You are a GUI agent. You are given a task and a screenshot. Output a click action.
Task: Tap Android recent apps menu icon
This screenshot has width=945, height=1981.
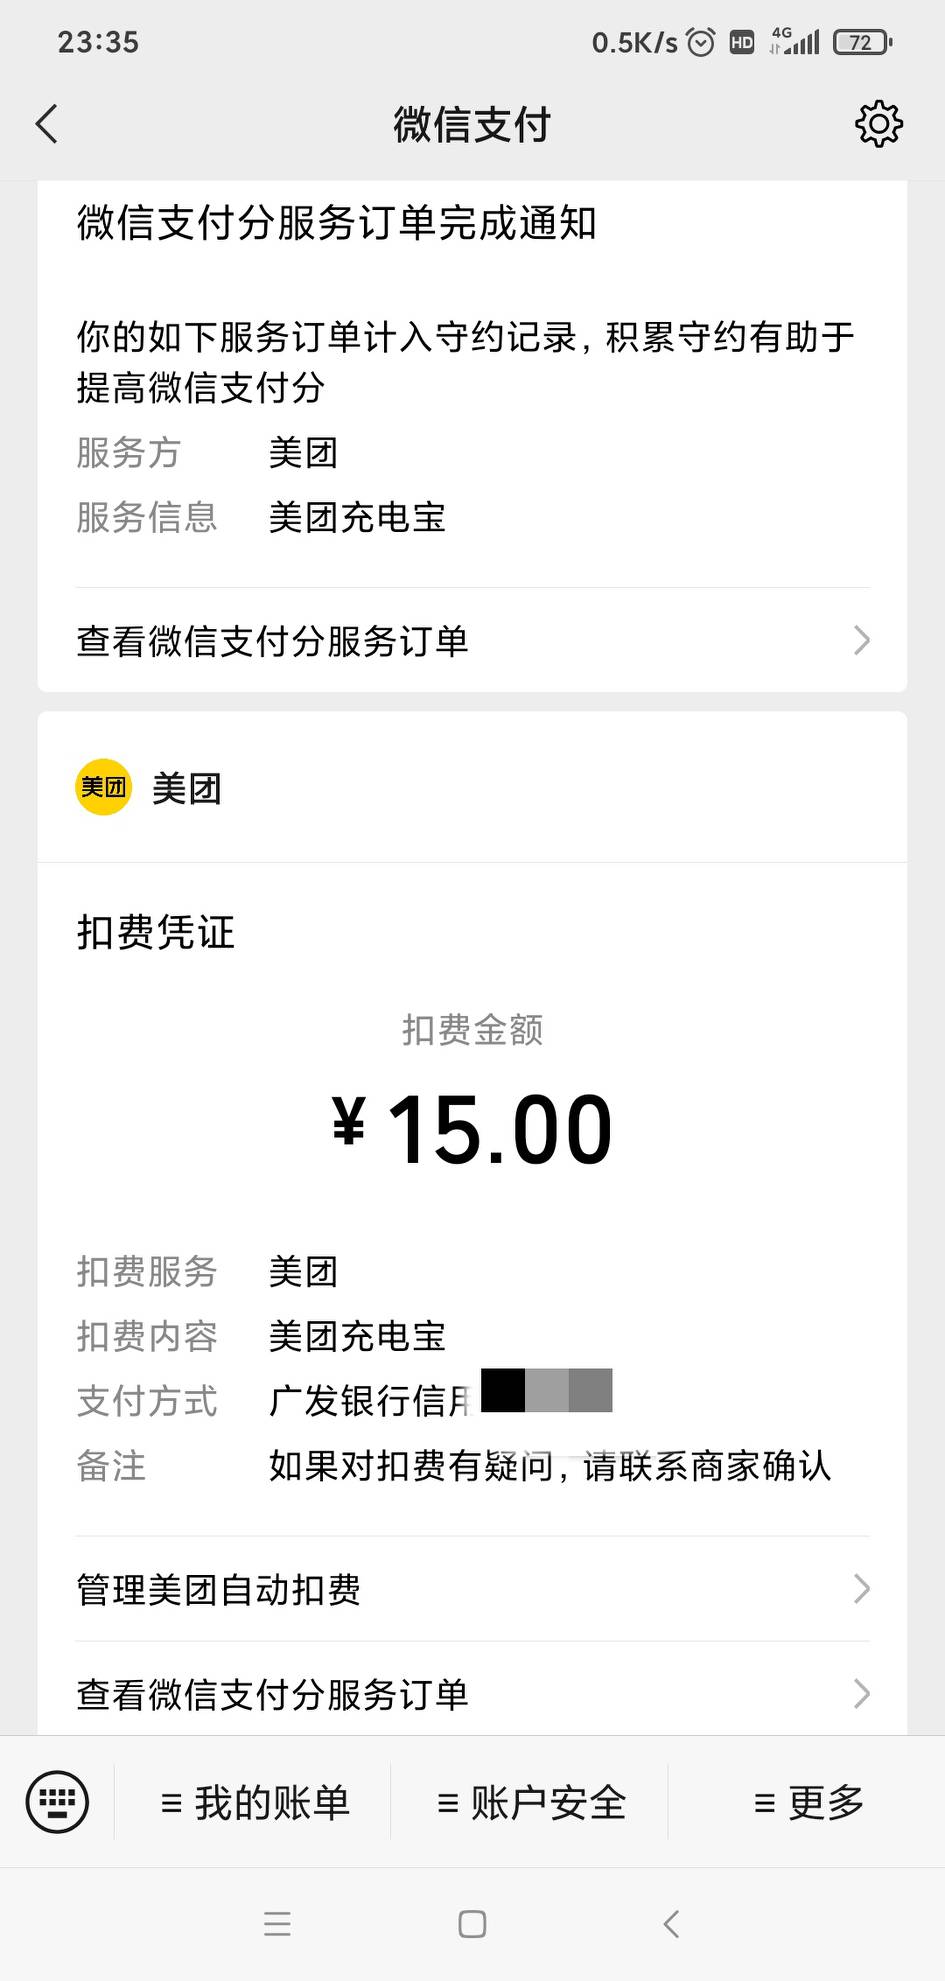277,1923
